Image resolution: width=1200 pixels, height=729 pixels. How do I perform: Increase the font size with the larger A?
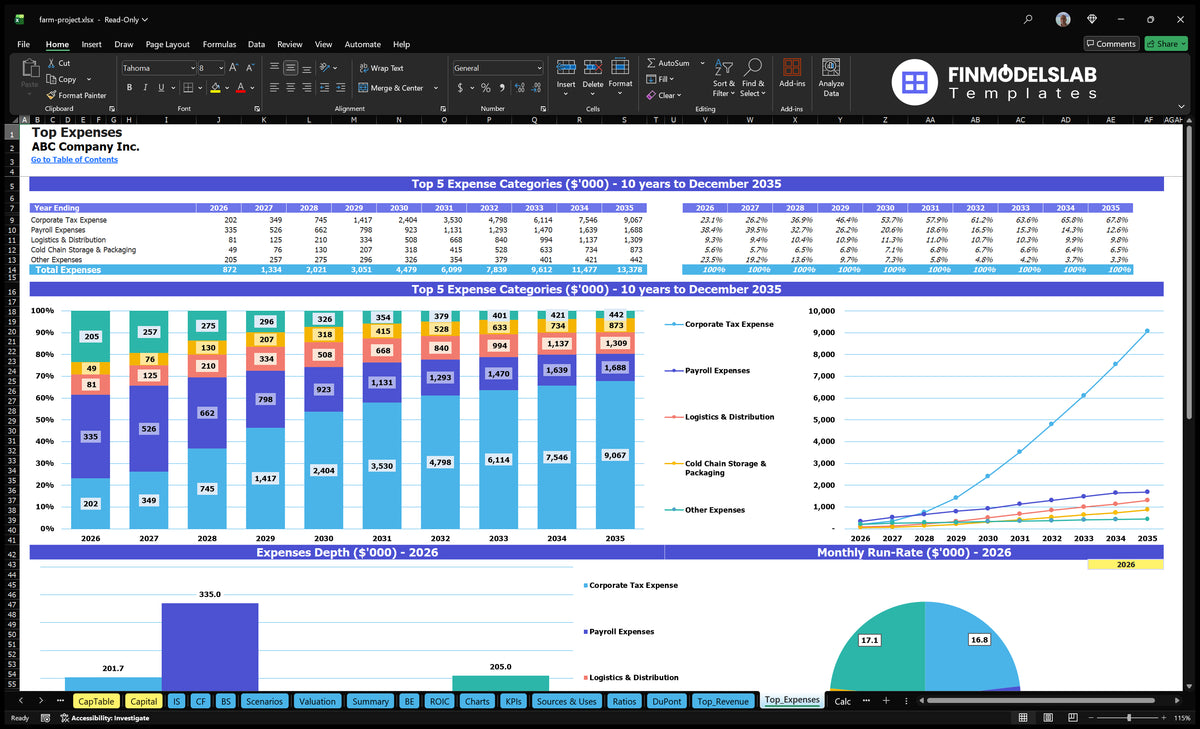(234, 67)
